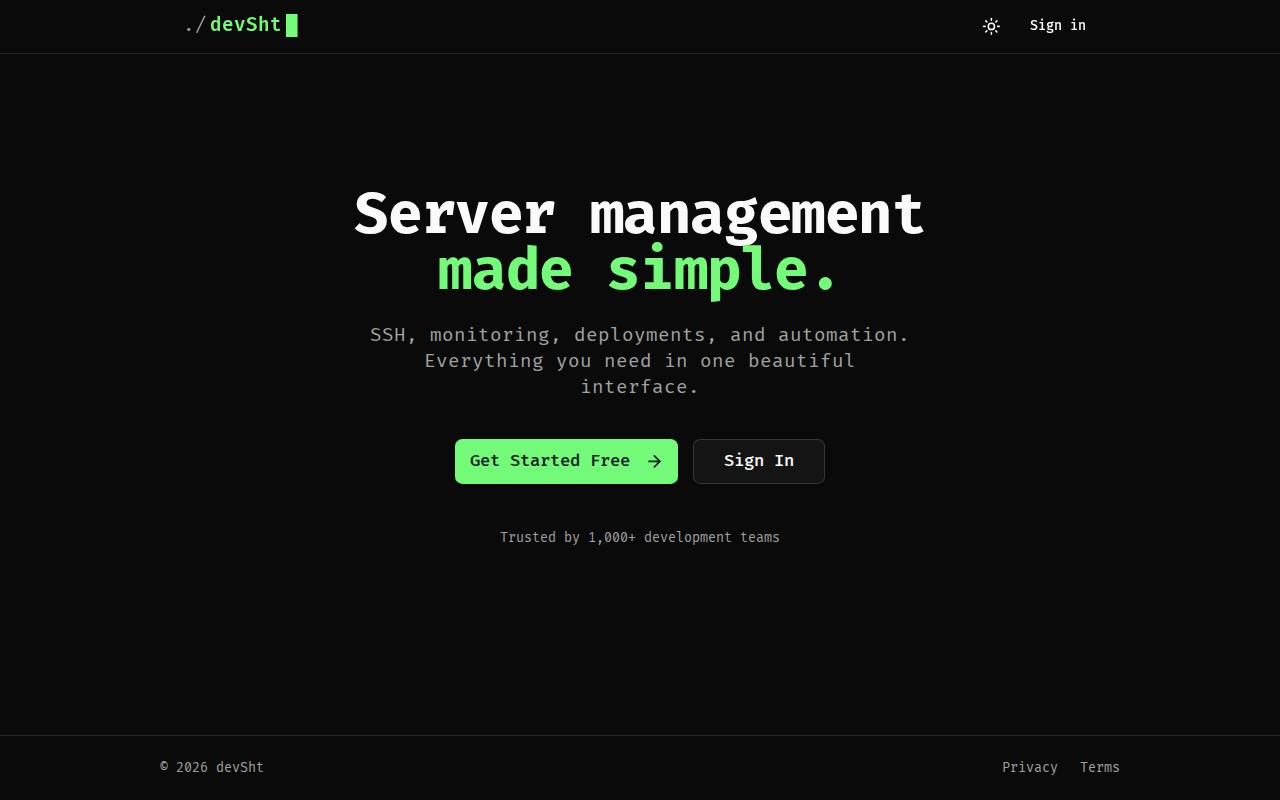Click Sign in in the header
This screenshot has width=1280, height=800.
click(1057, 25)
